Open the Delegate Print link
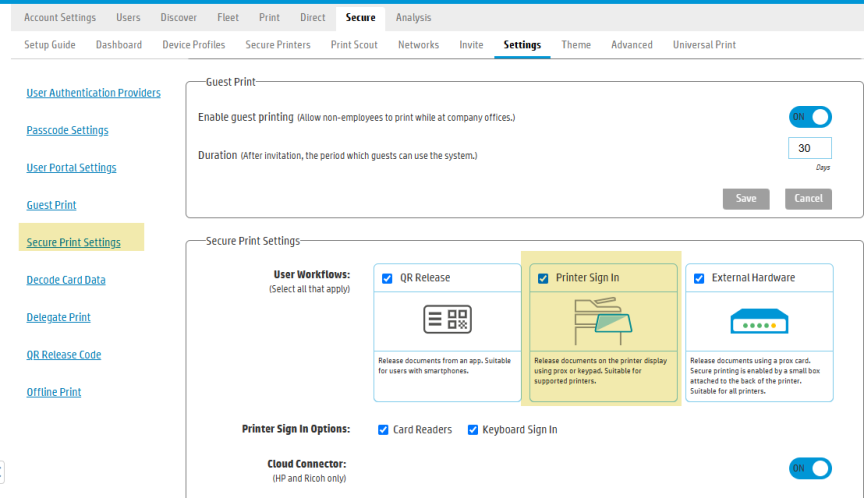Viewport: 864px width, 498px height. [58, 317]
